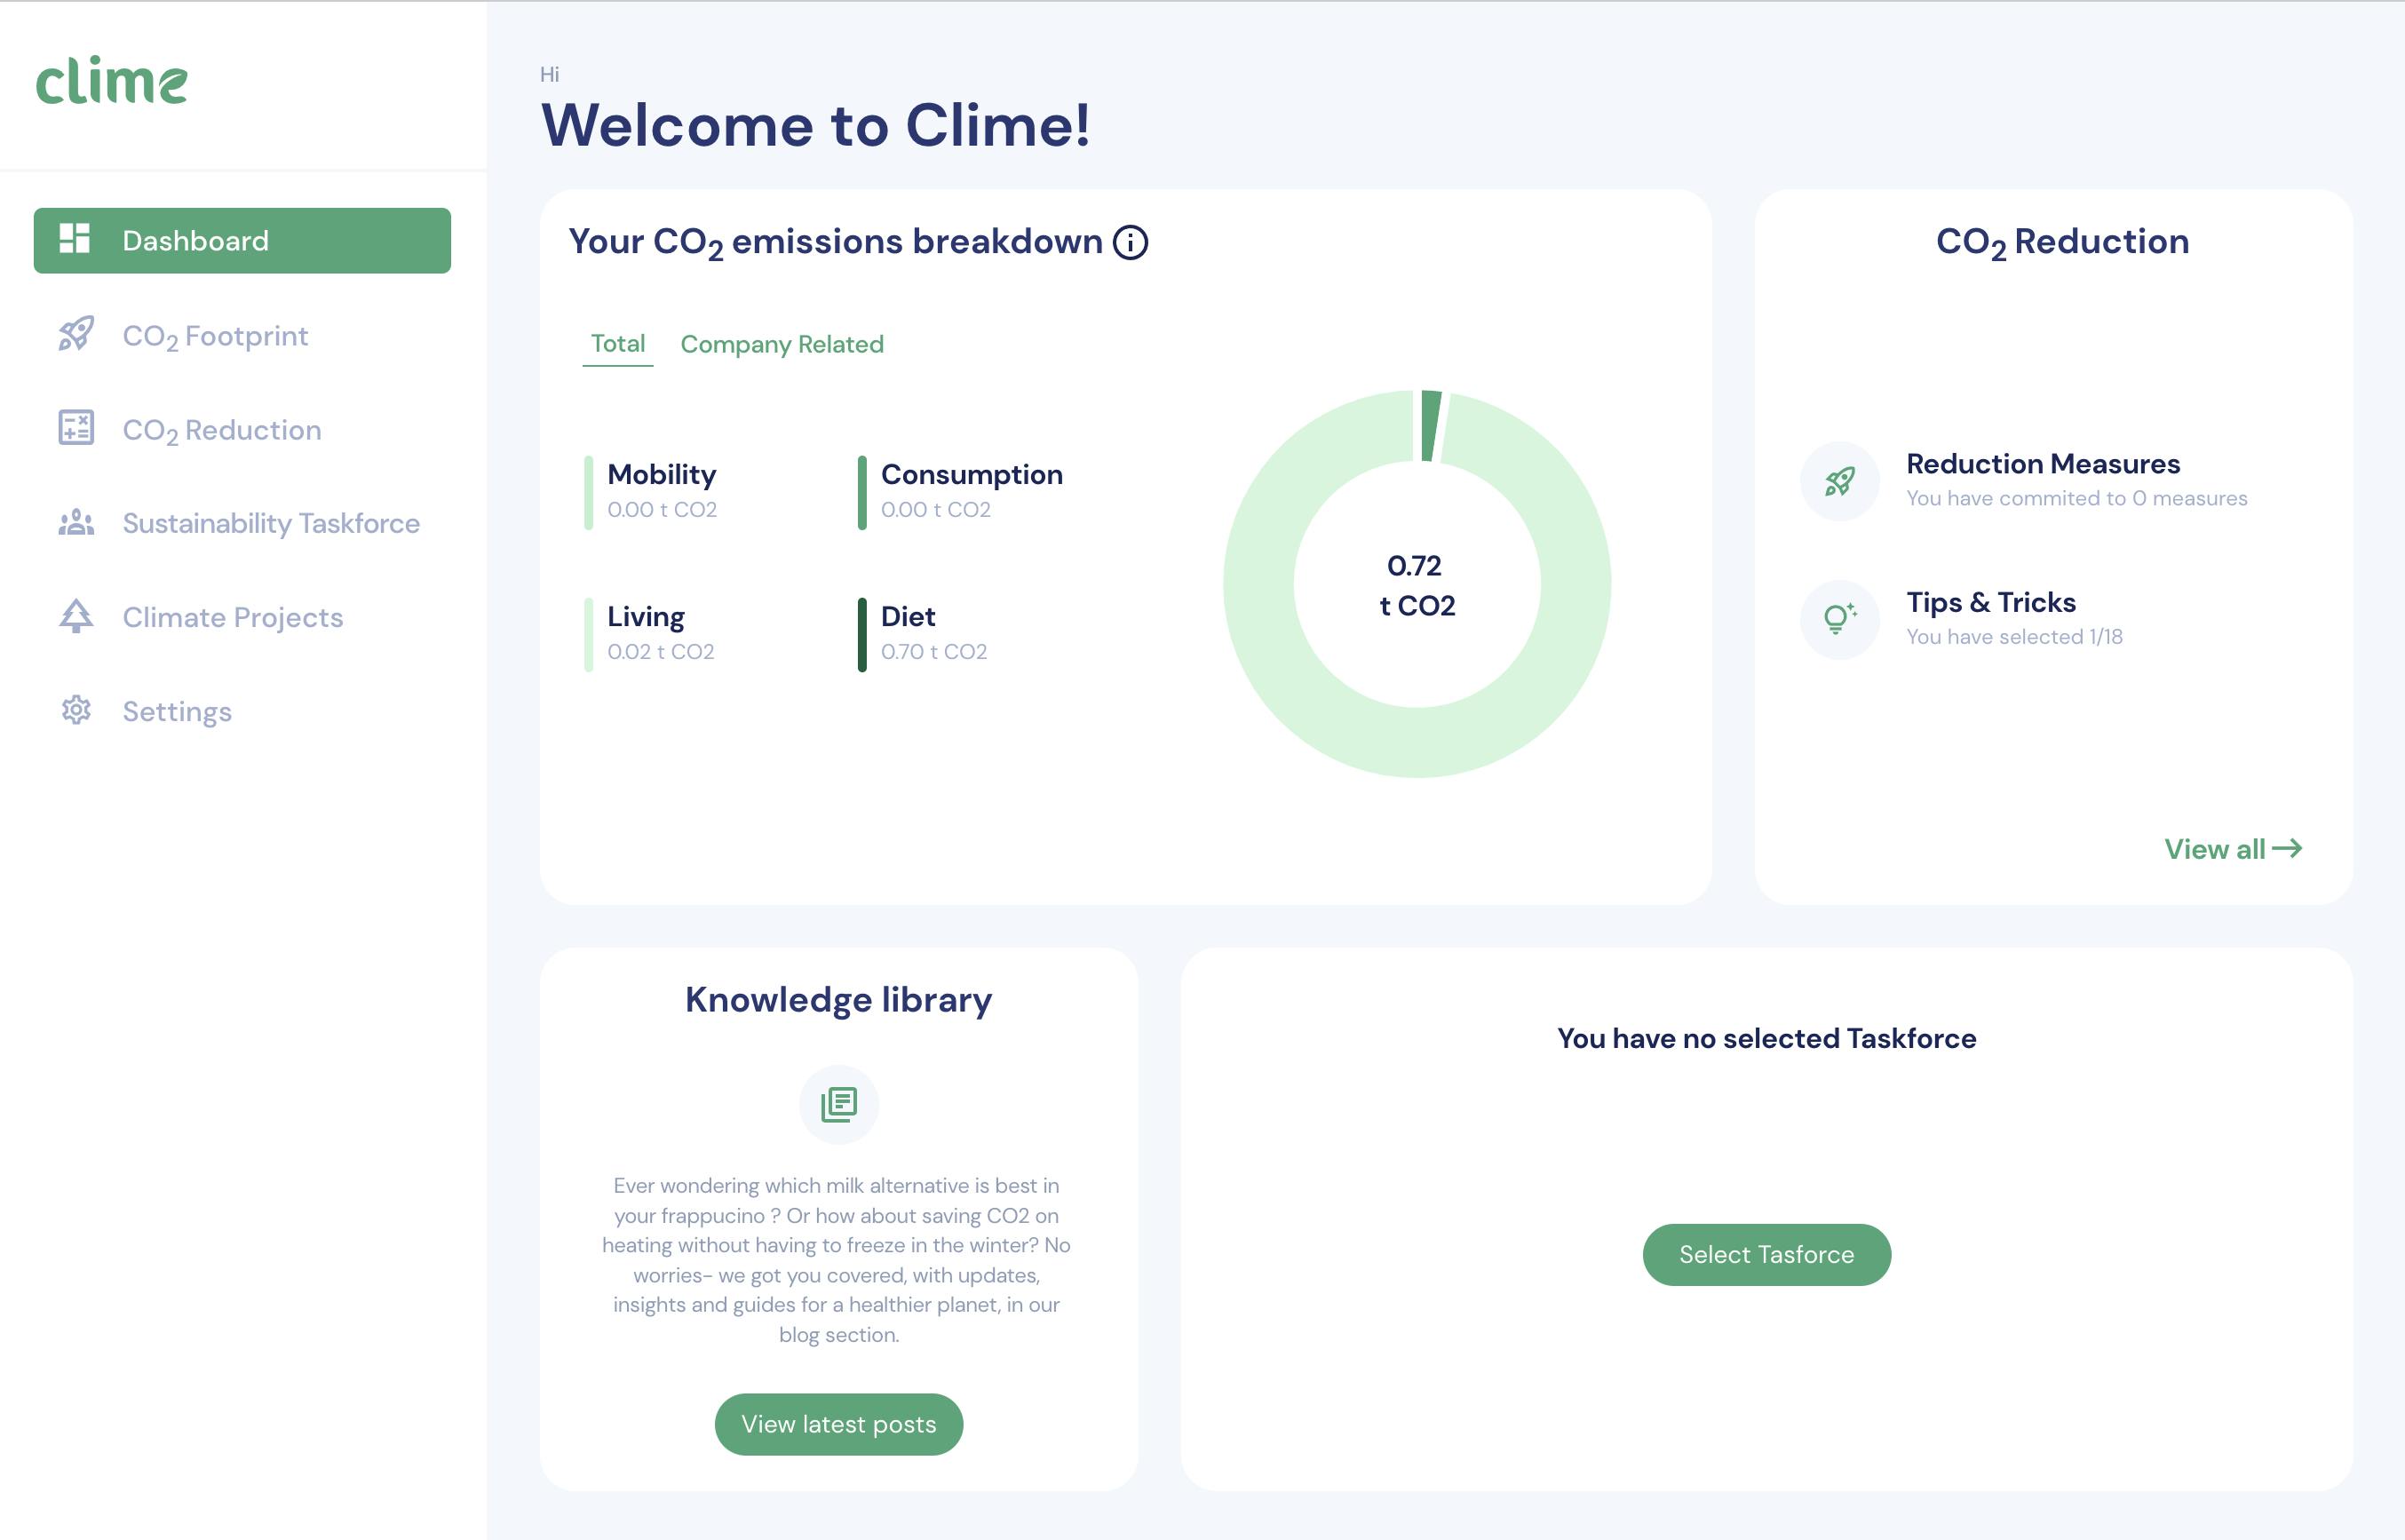This screenshot has width=2405, height=1540.
Task: Click the CO2 Reduction card heading
Action: [2063, 242]
